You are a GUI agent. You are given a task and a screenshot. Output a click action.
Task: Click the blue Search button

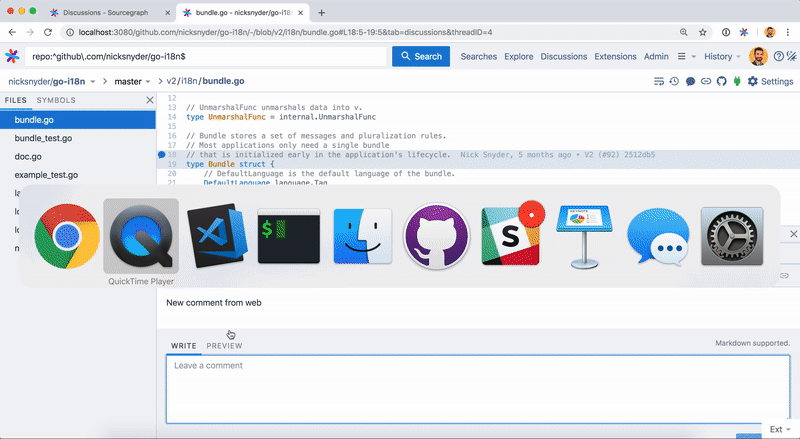click(x=421, y=56)
